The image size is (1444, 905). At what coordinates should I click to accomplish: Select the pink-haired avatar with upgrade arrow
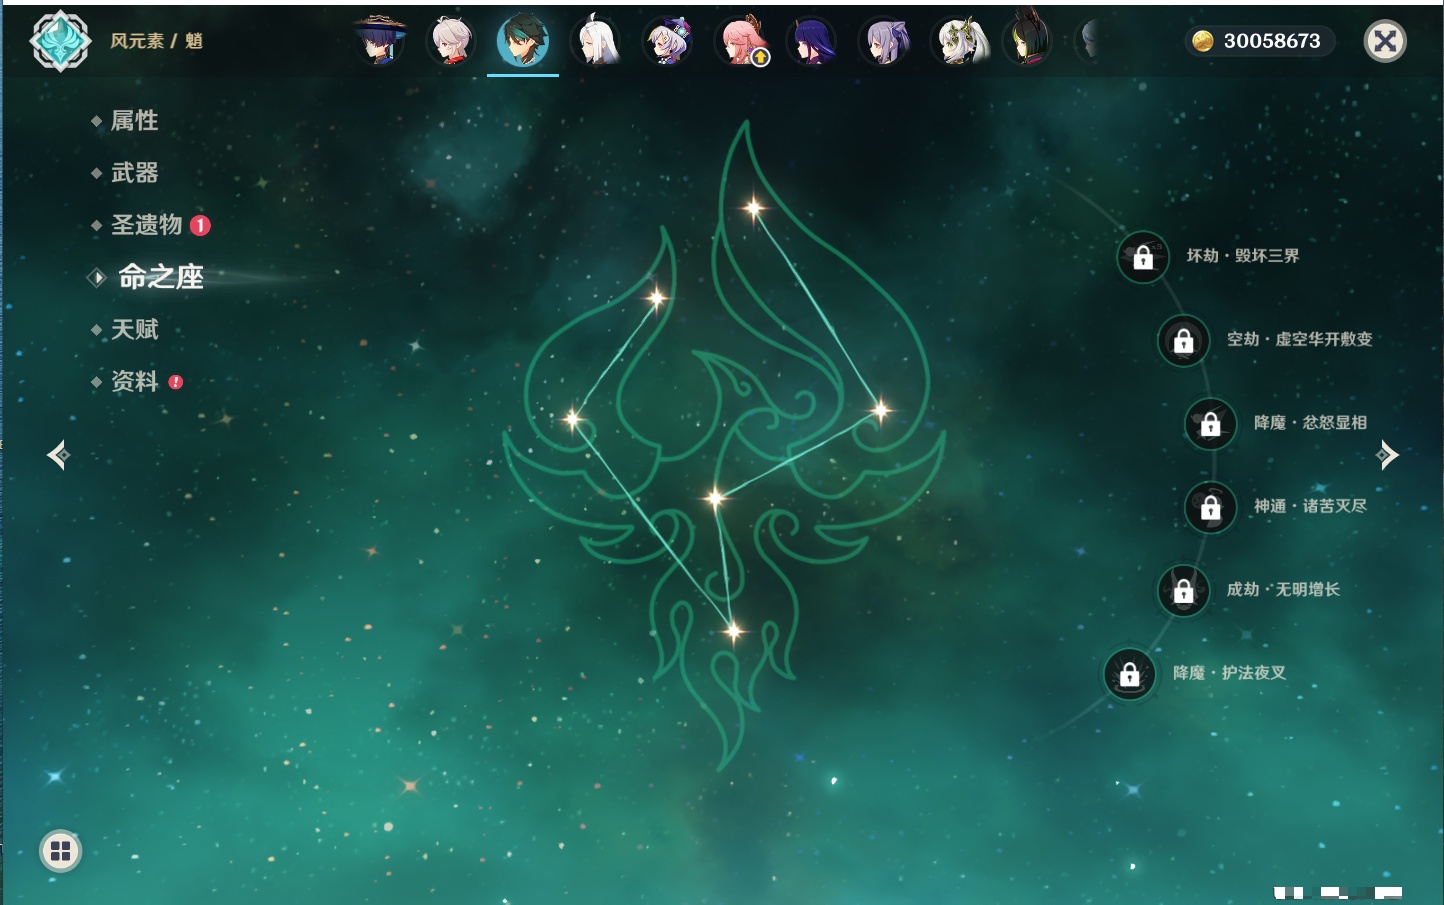[x=741, y=41]
